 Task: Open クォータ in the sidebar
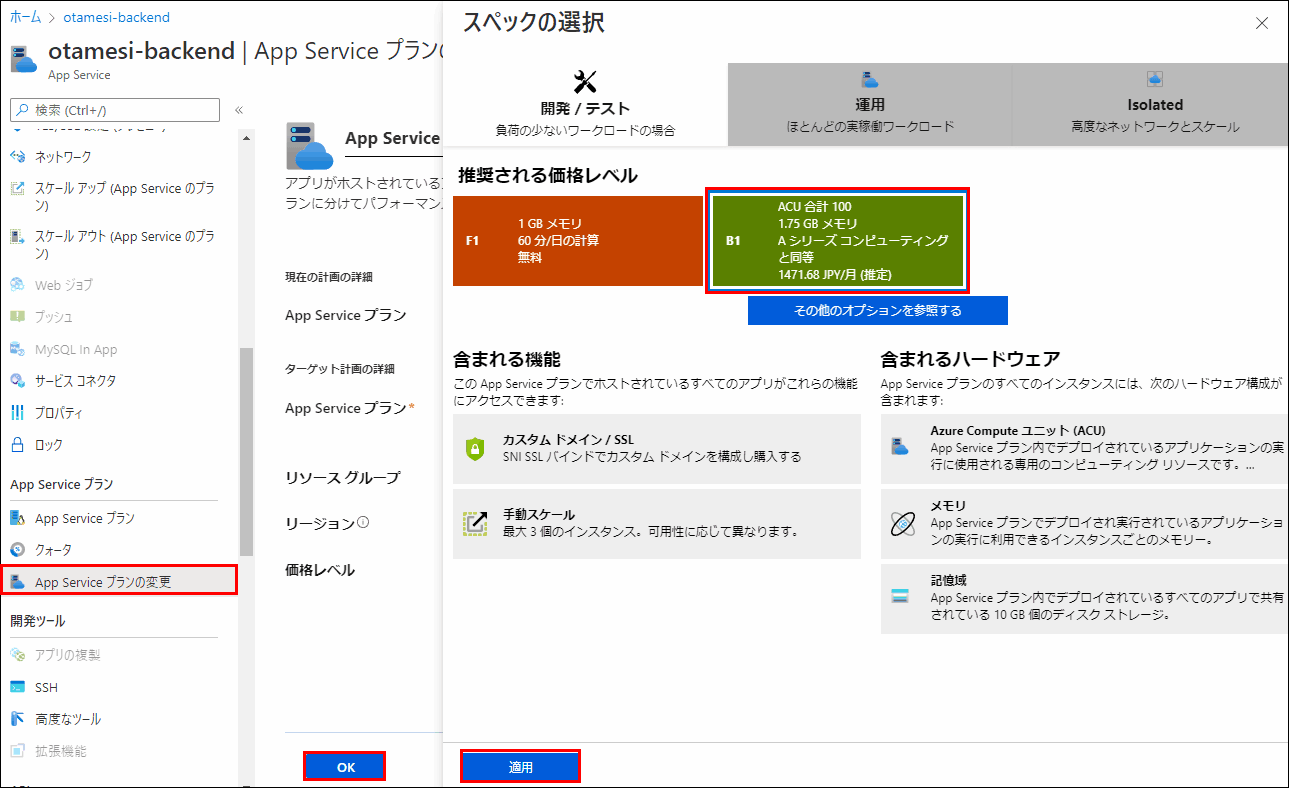click(x=54, y=550)
